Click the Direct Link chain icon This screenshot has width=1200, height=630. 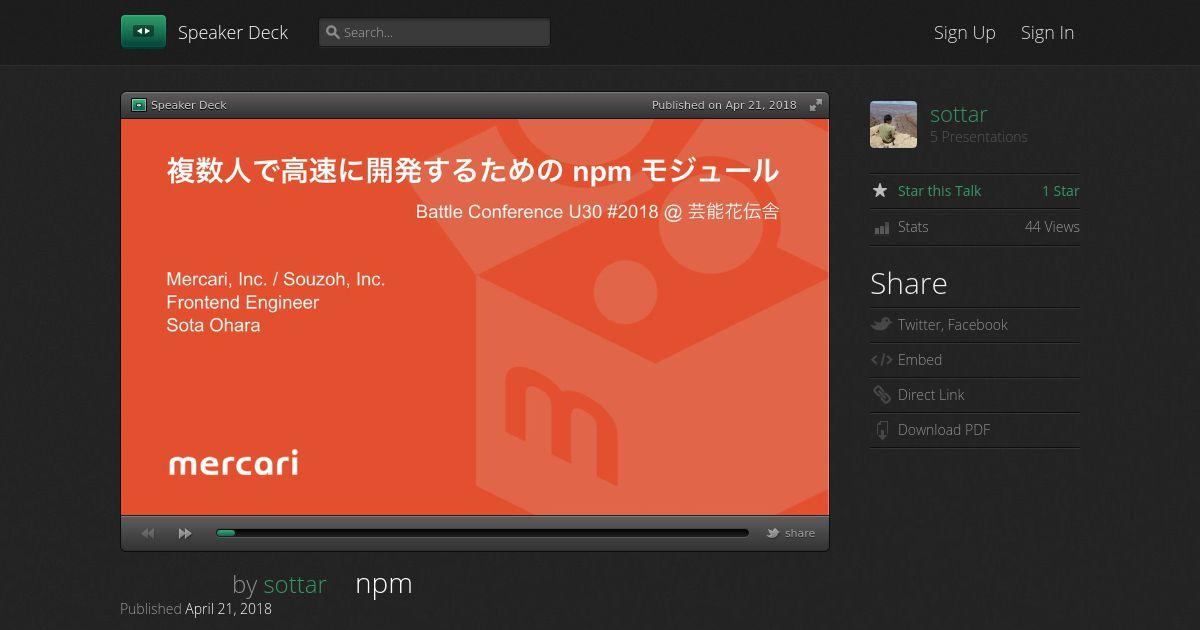pyautogui.click(x=881, y=395)
